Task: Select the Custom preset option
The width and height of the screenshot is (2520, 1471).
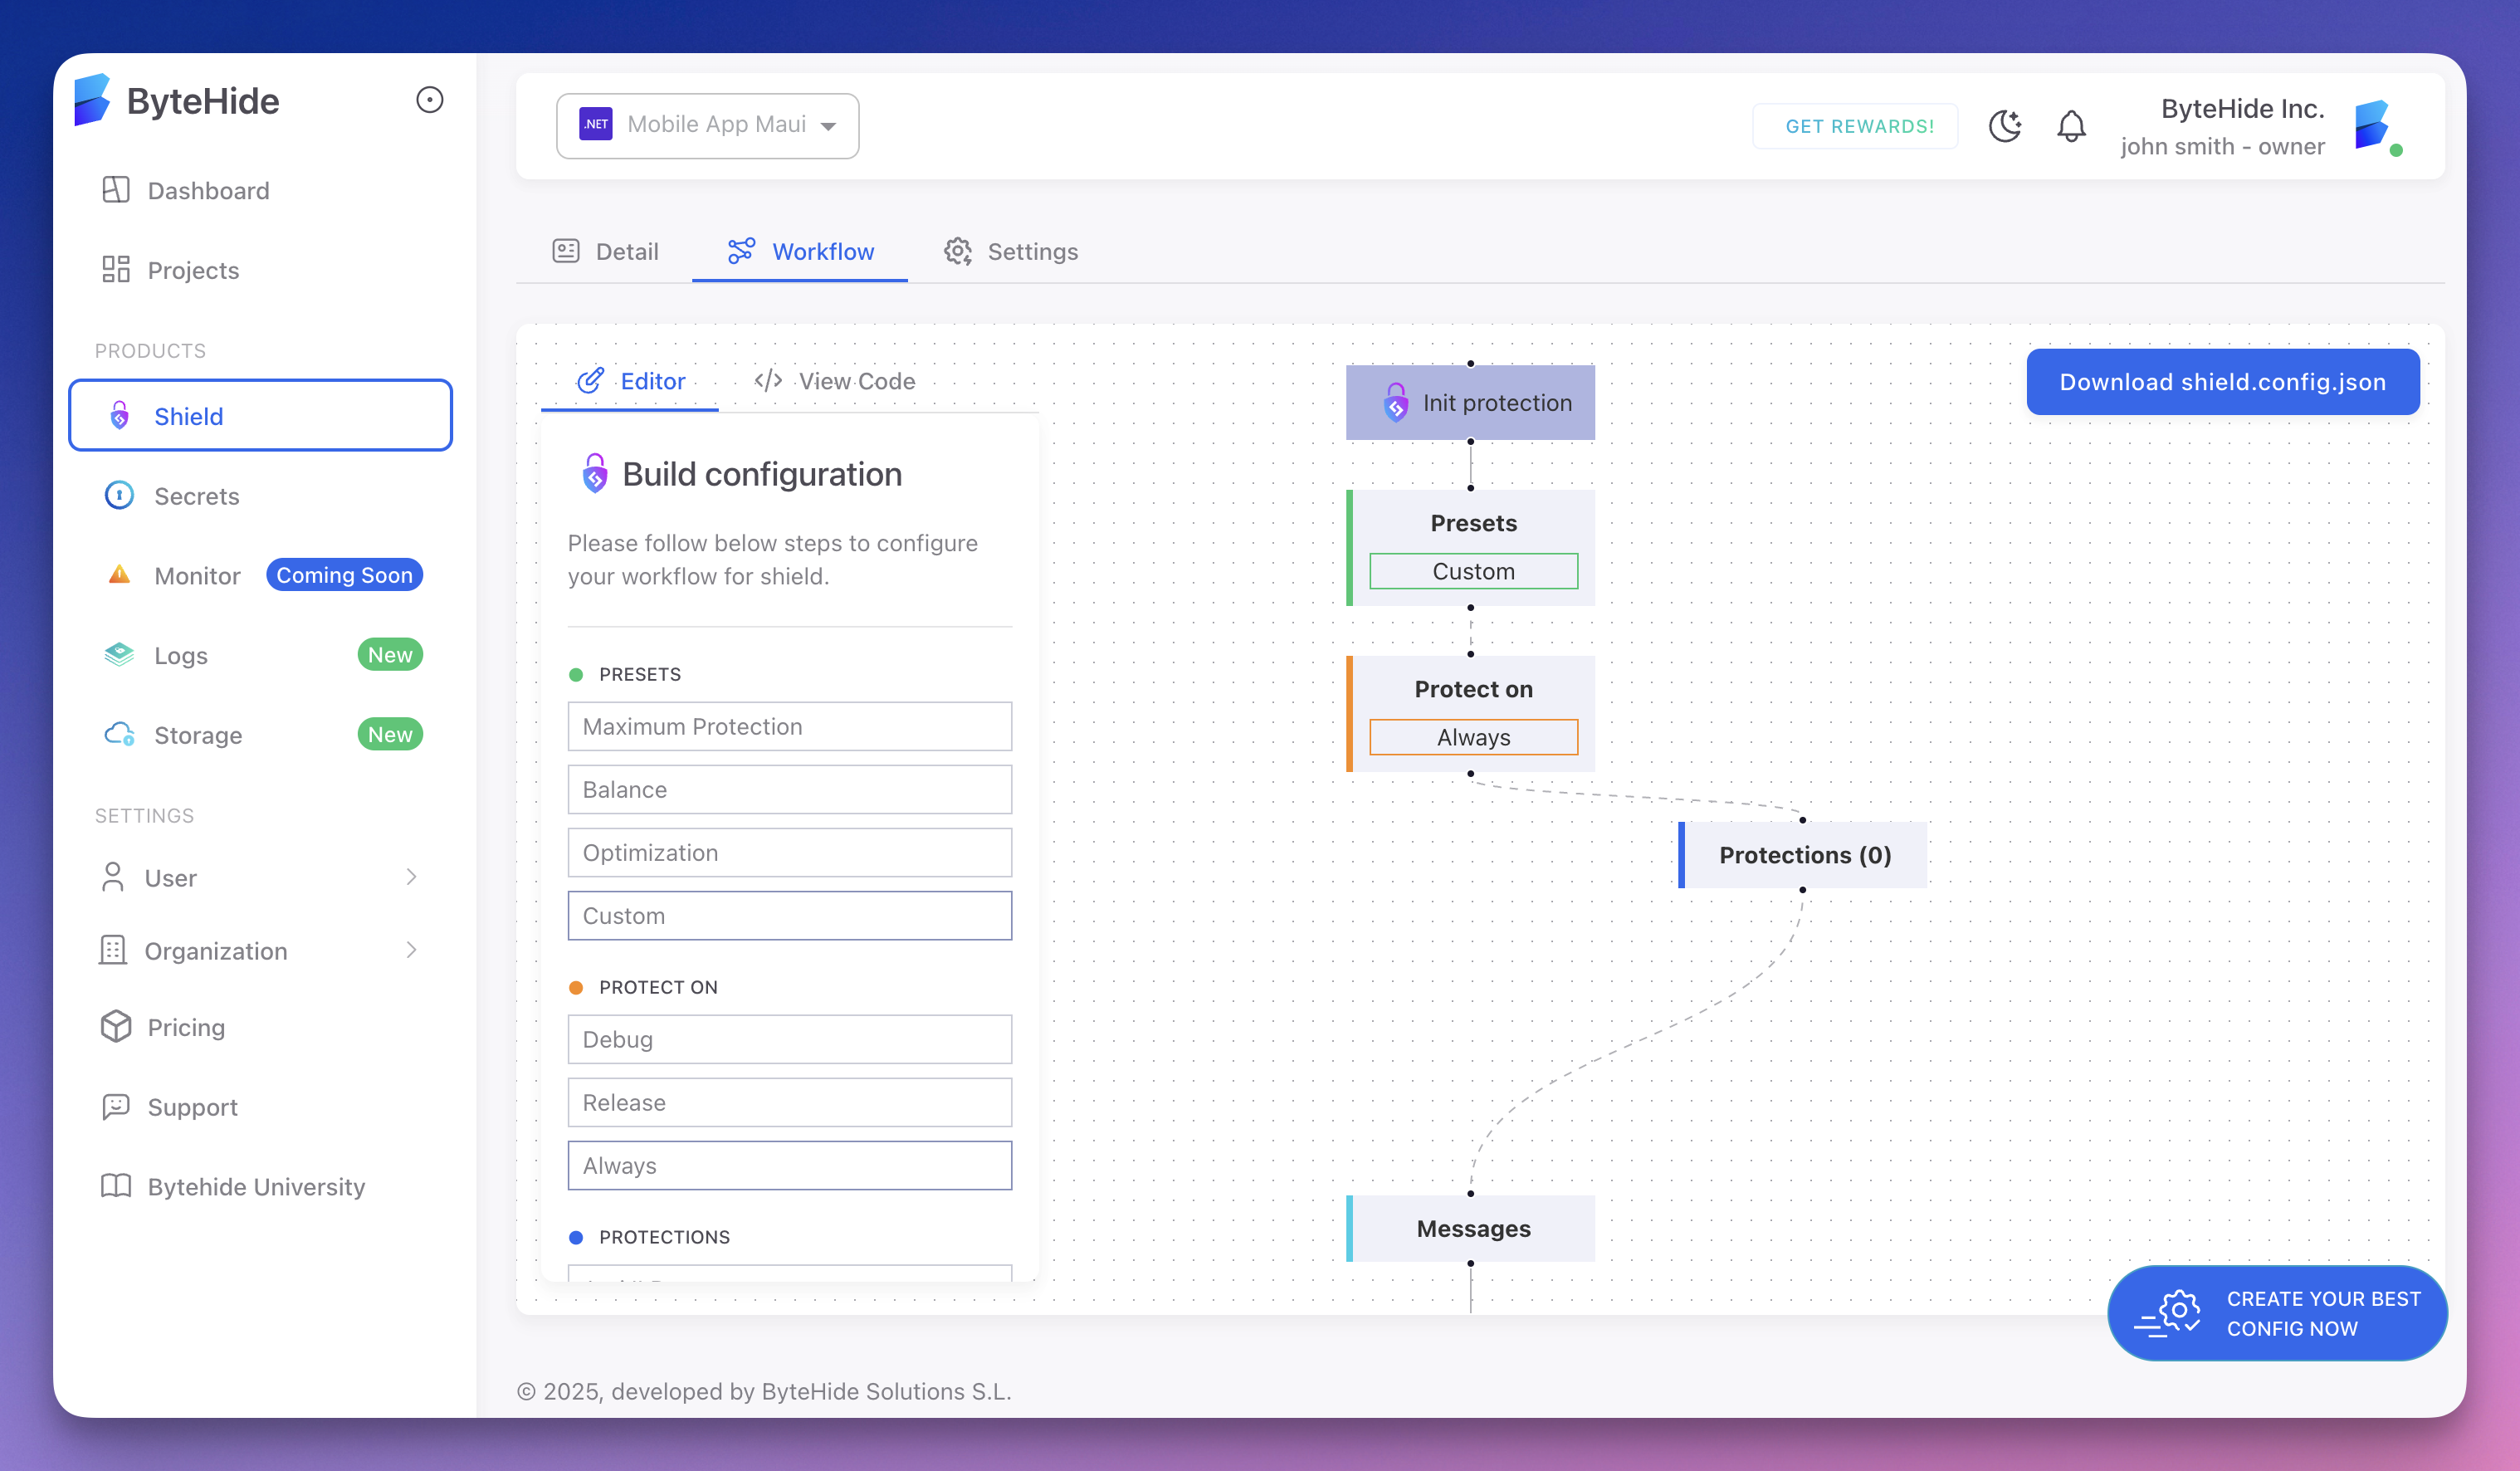Action: [789, 915]
